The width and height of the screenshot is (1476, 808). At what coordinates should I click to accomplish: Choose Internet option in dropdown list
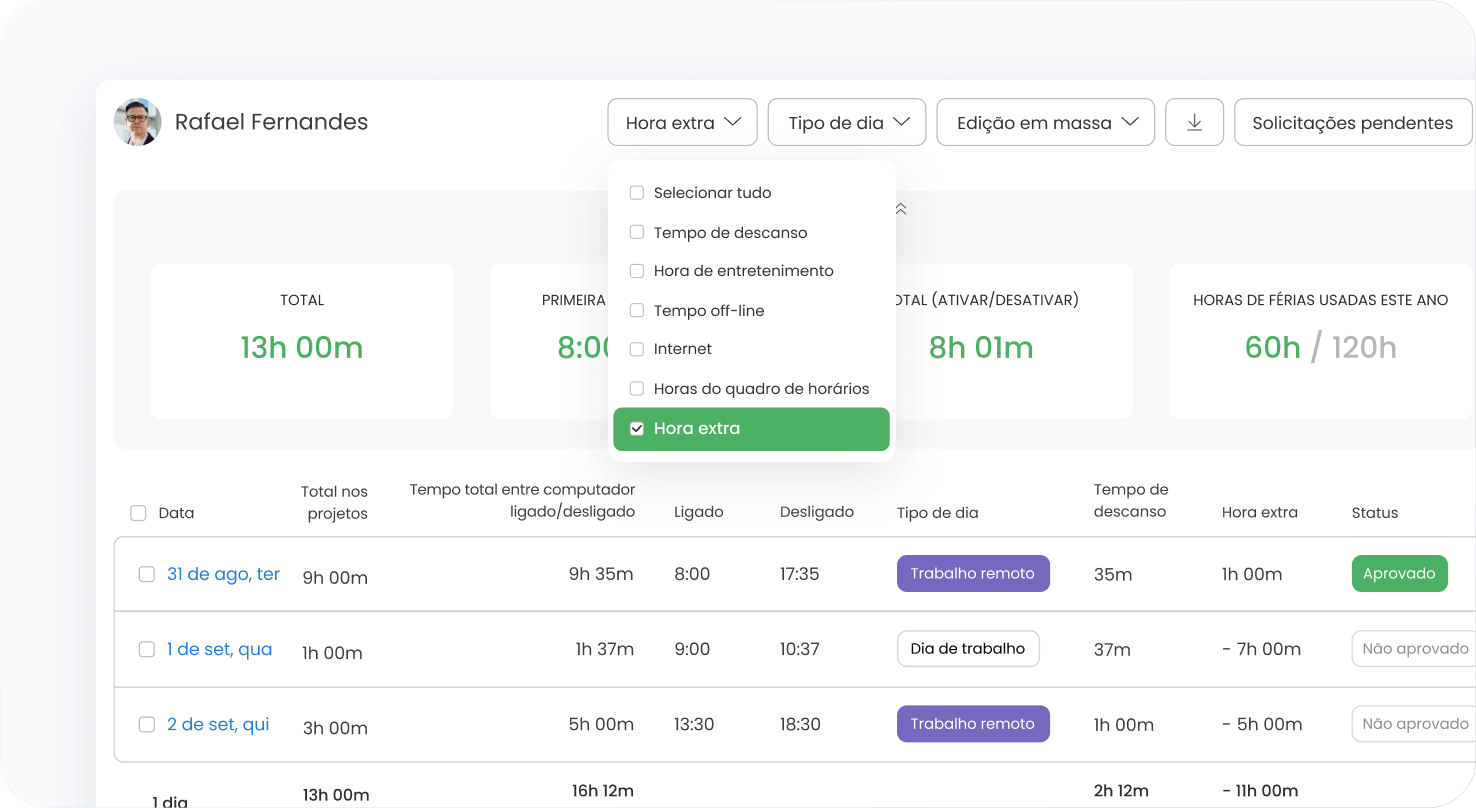tap(636, 349)
